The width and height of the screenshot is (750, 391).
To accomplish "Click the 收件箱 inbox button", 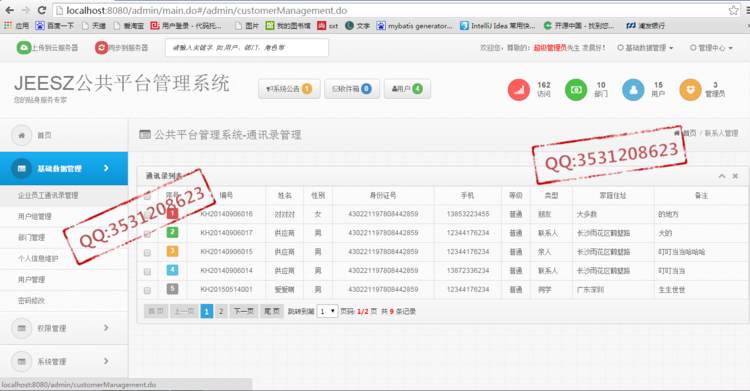I will [352, 89].
